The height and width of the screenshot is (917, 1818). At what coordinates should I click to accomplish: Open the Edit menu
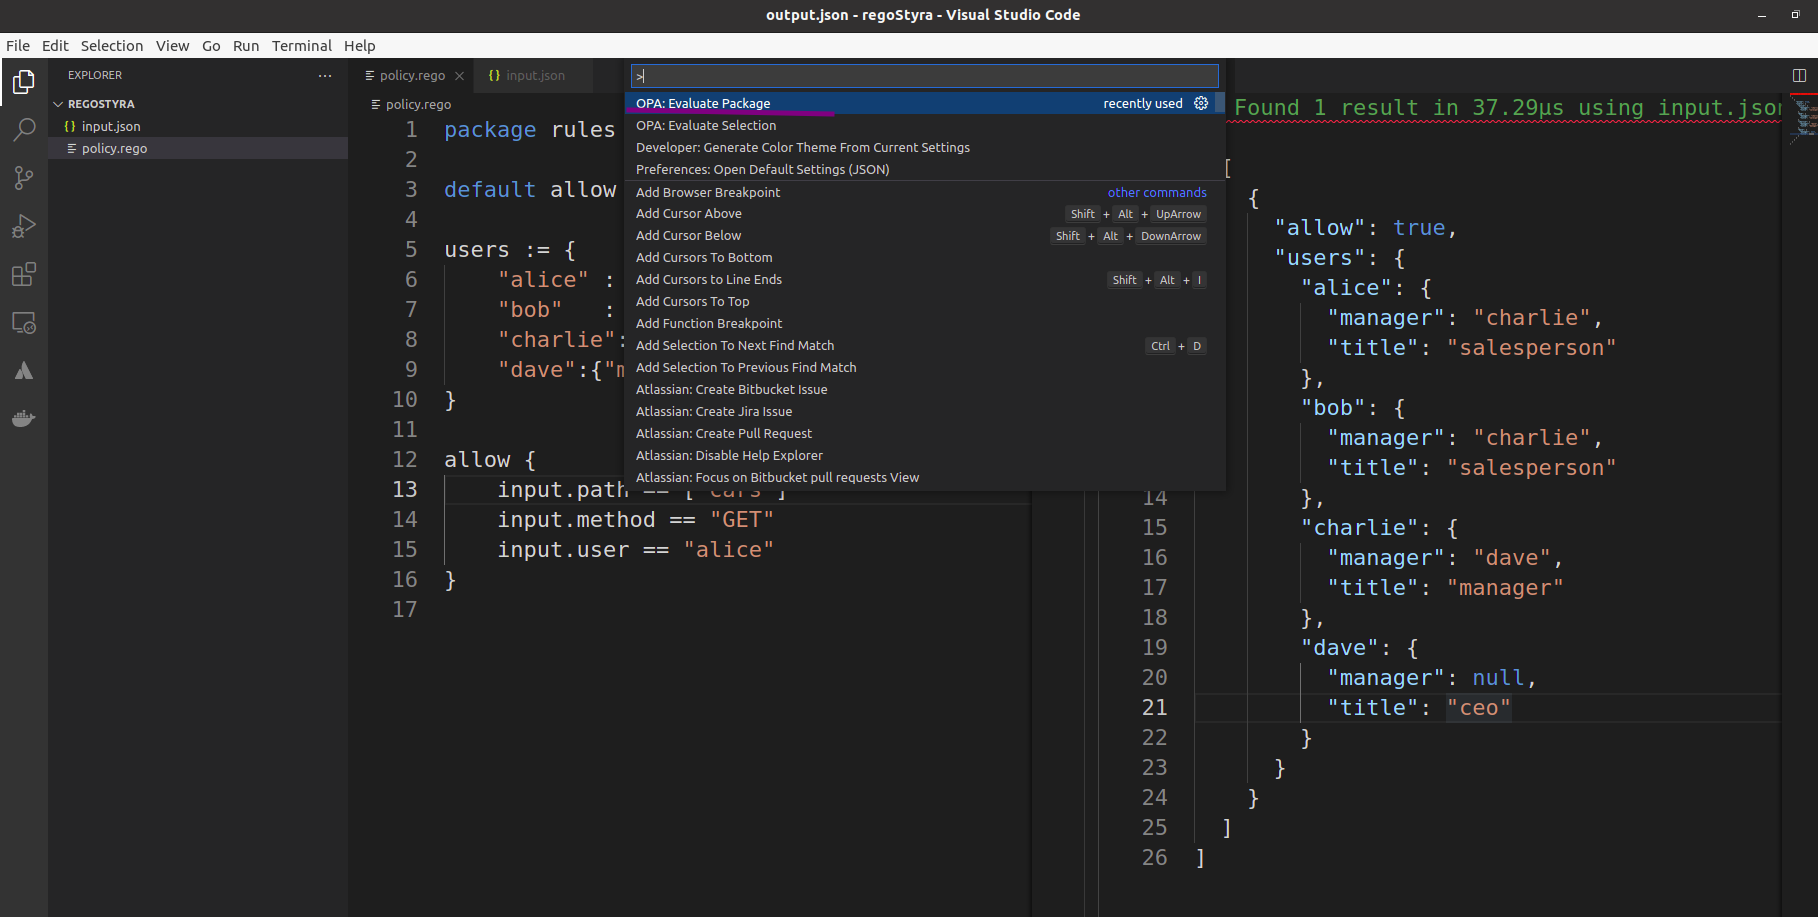point(55,46)
